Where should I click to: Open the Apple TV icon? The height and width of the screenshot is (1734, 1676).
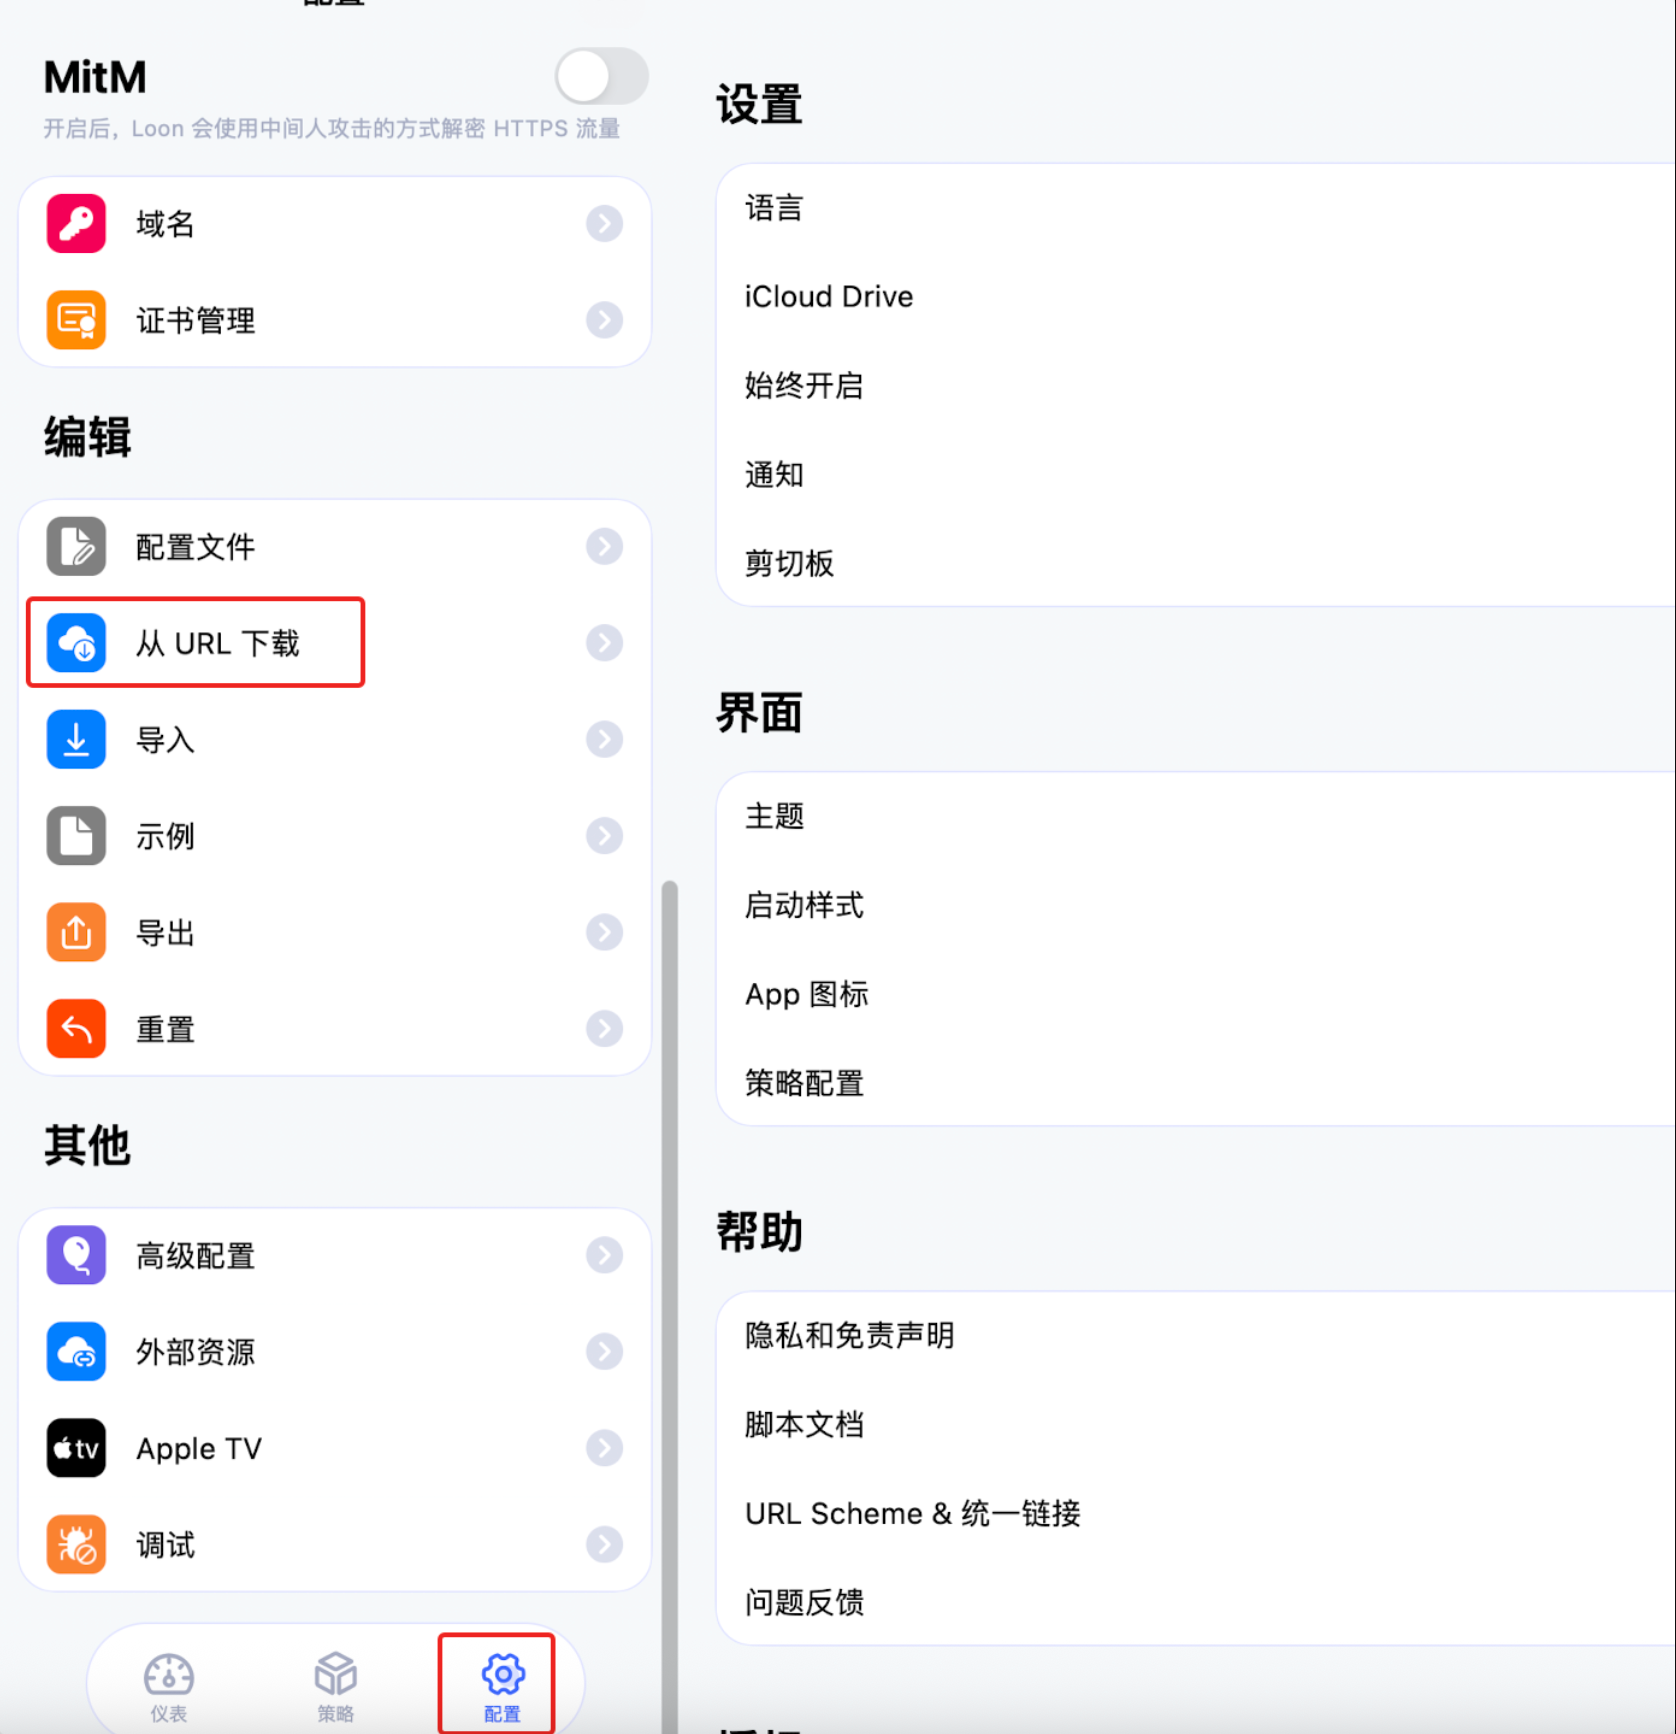click(75, 1448)
